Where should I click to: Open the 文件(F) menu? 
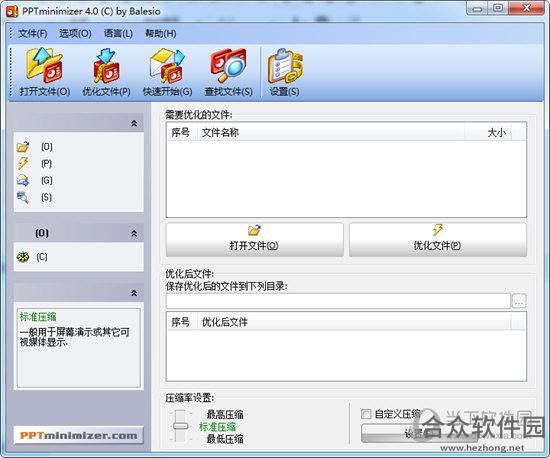[x=33, y=34]
